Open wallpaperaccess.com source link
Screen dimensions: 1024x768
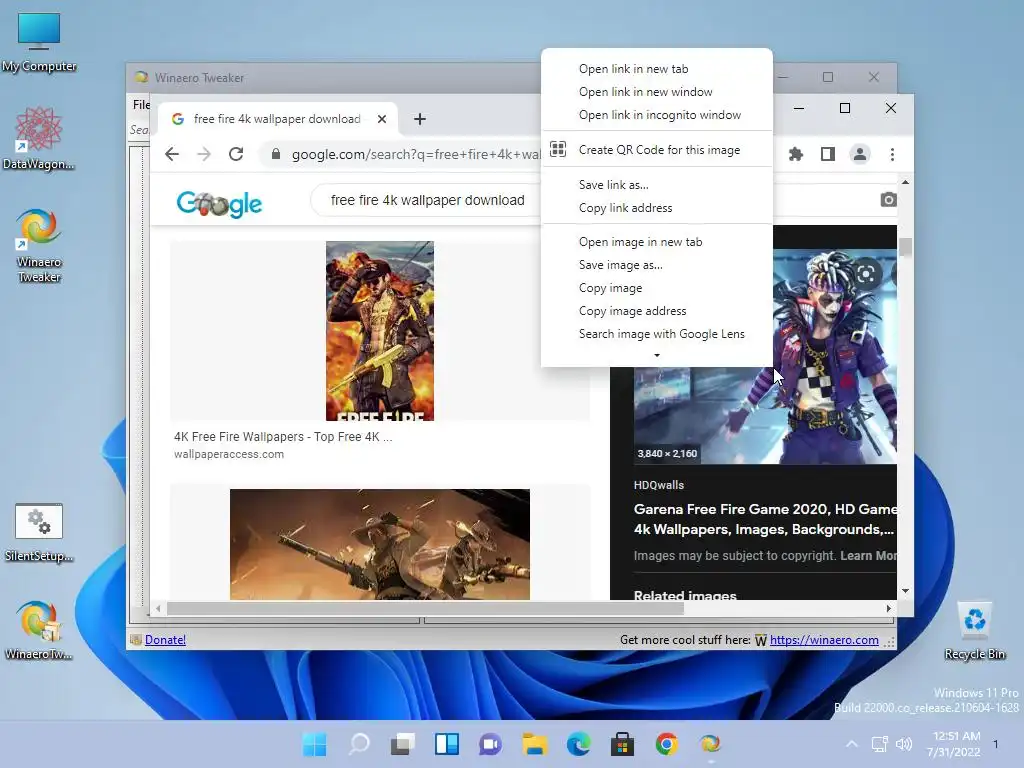229,454
